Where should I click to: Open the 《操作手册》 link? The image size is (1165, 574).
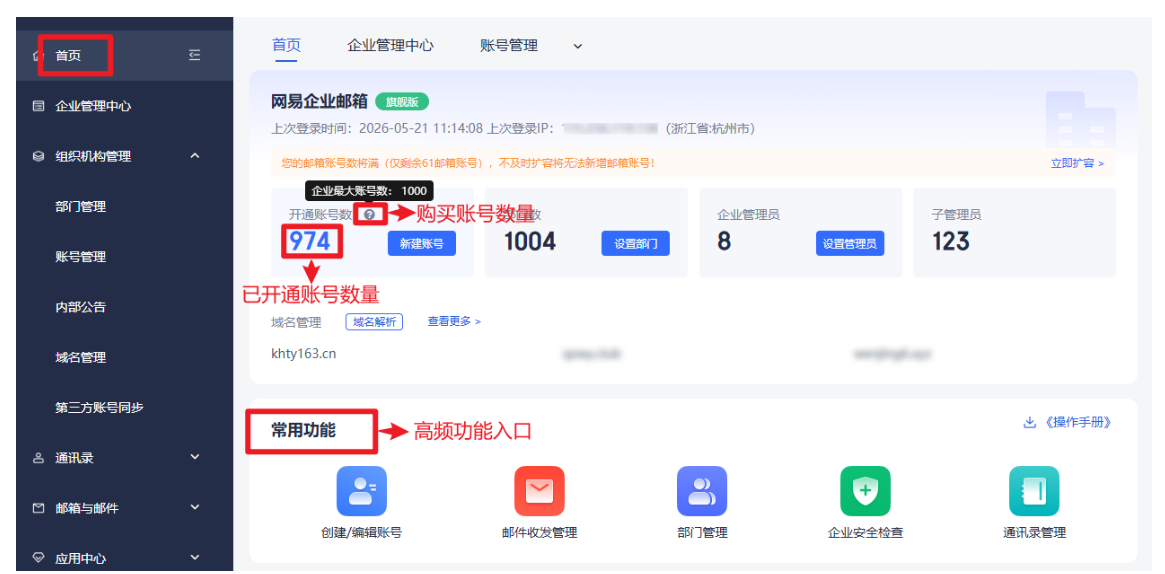[x=1077, y=423]
